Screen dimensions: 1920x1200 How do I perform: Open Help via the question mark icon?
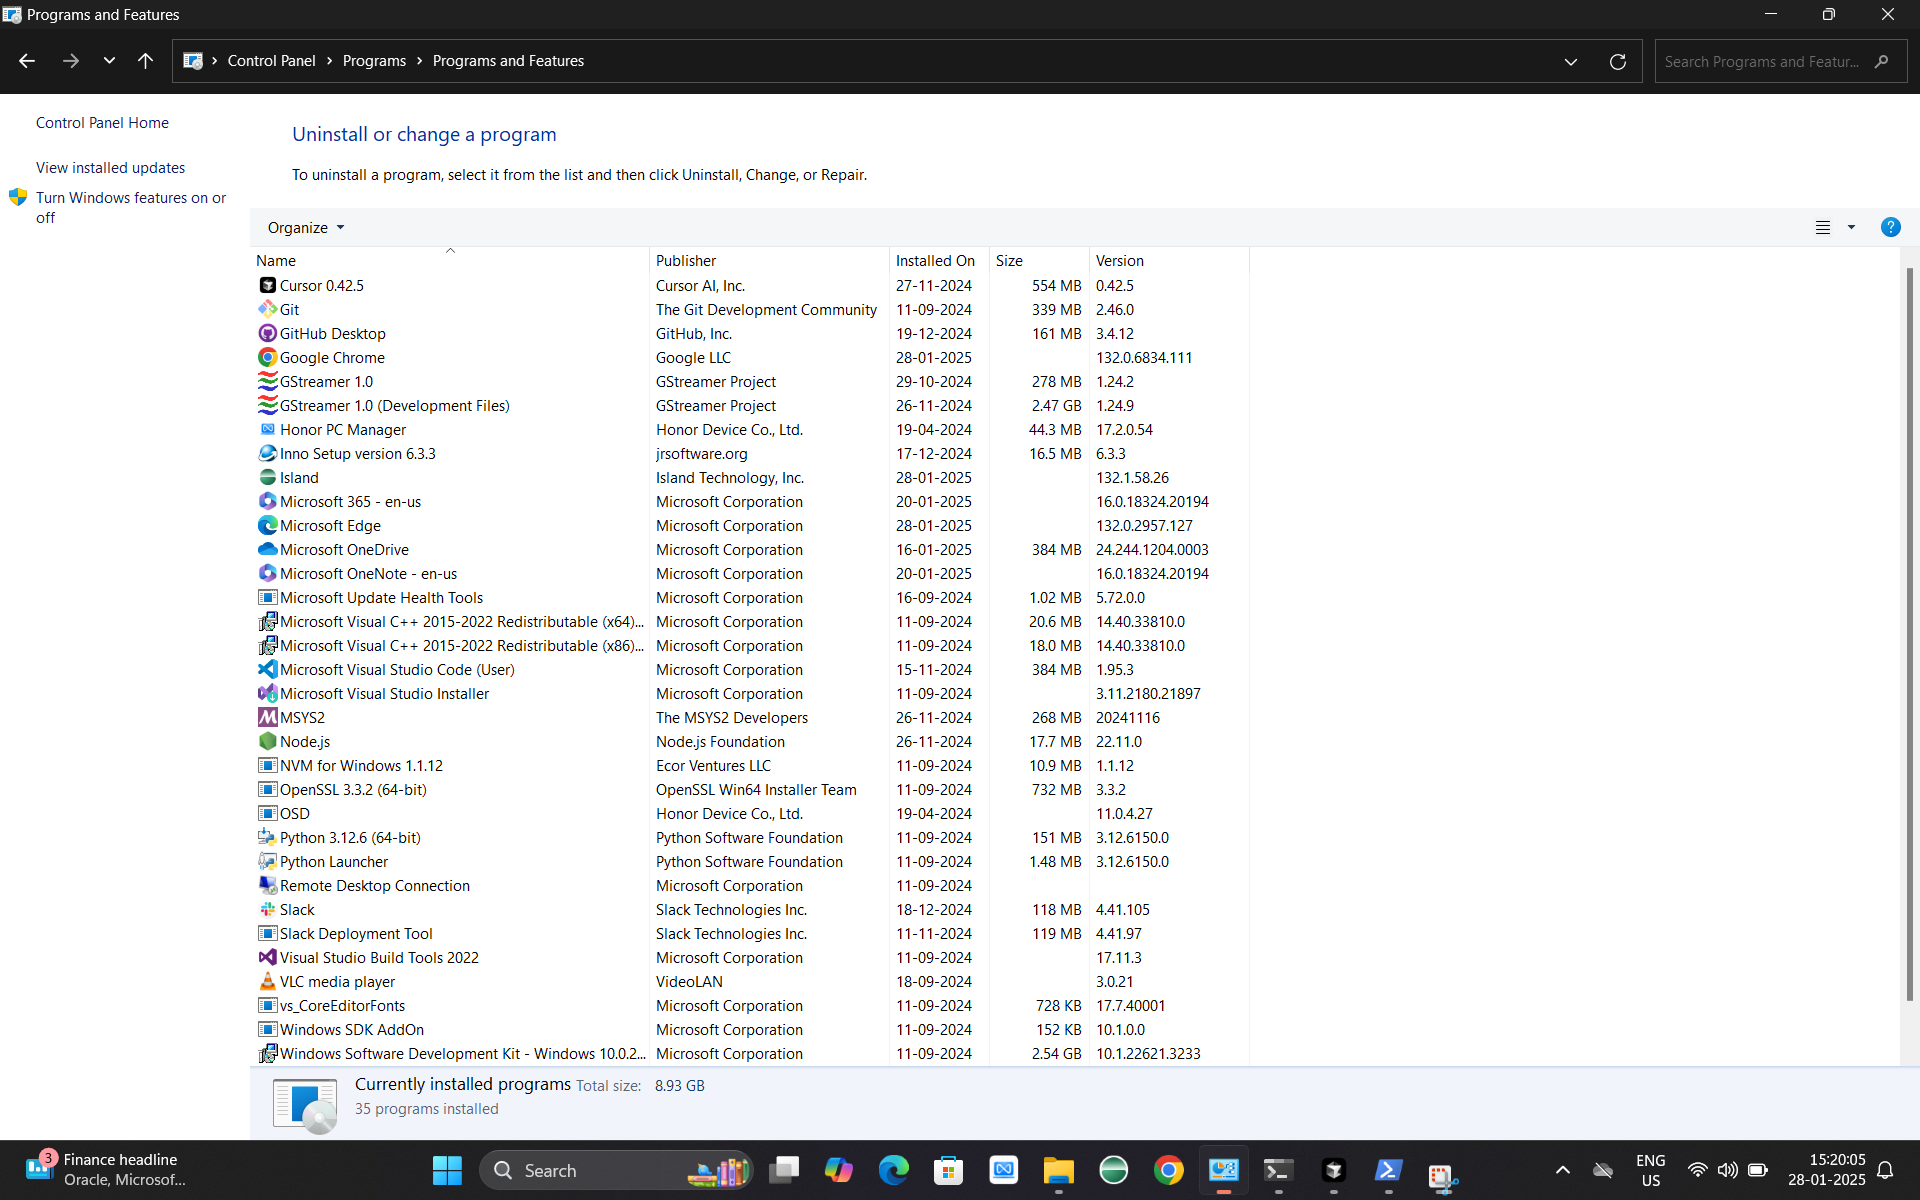[x=1890, y=227]
